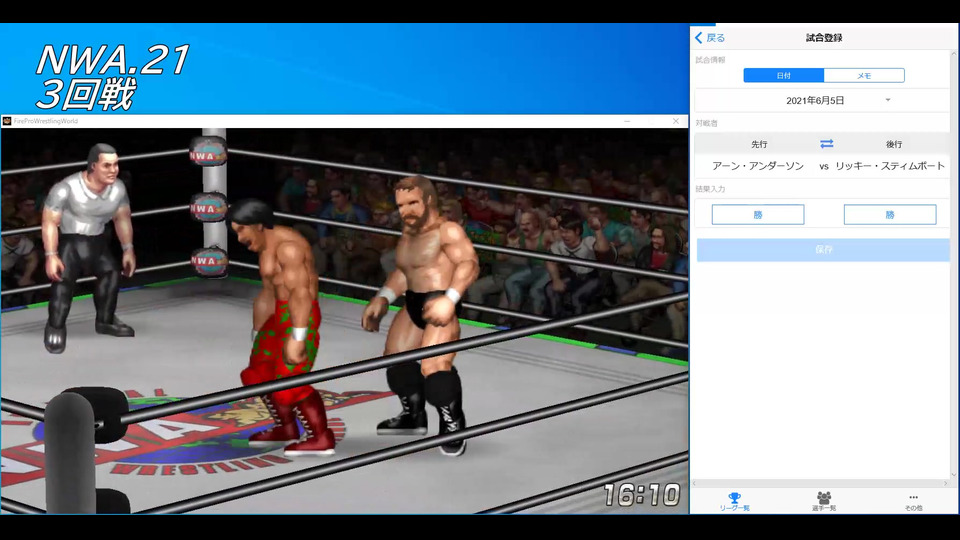
Task: Open the その他 more-options tab
Action: pos(913,501)
